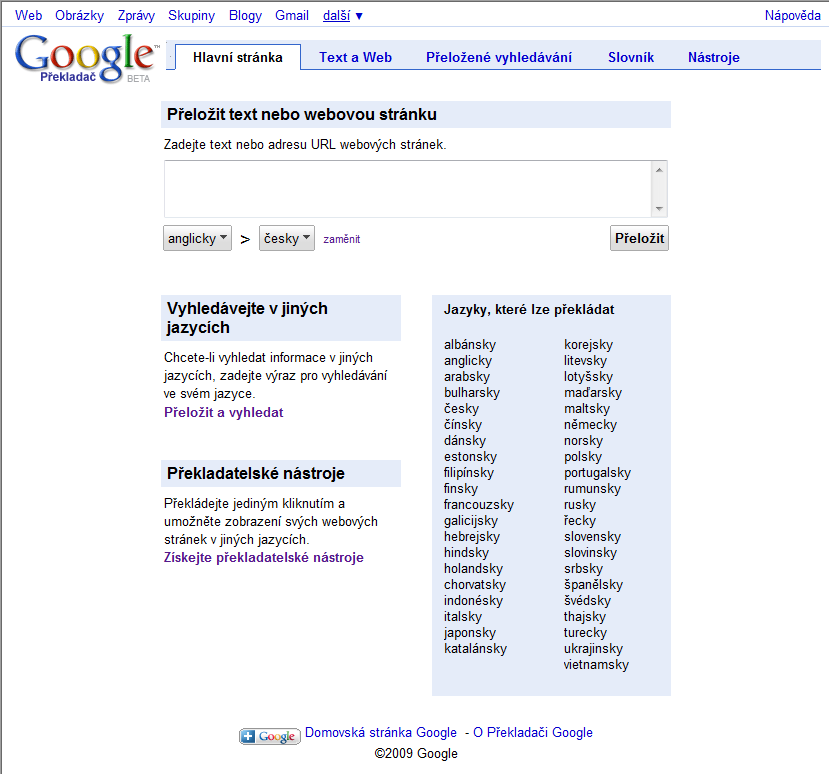This screenshot has width=829, height=774.
Task: Click inside the translation text area
Action: [x=408, y=189]
